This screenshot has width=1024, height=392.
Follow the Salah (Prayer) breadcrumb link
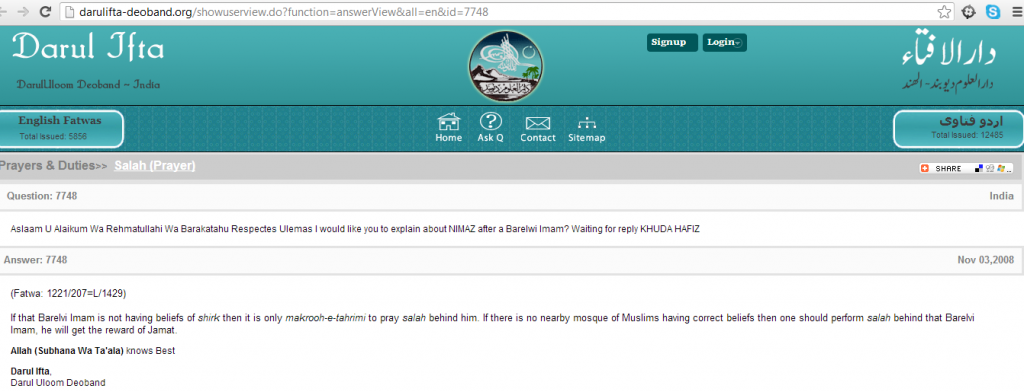pyautogui.click(x=155, y=166)
